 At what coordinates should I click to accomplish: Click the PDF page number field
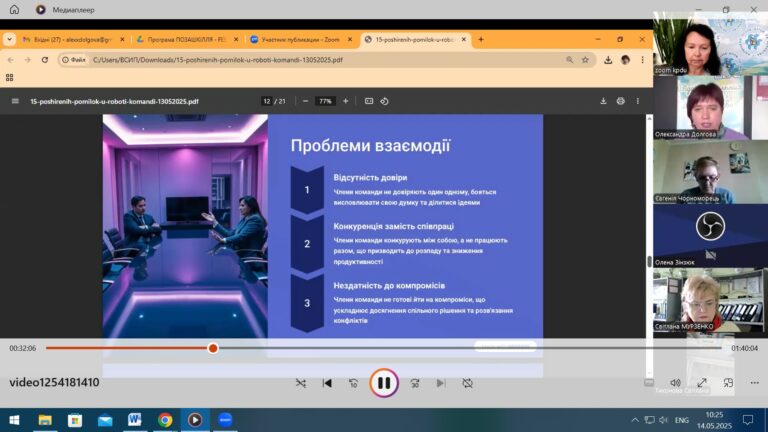267,101
